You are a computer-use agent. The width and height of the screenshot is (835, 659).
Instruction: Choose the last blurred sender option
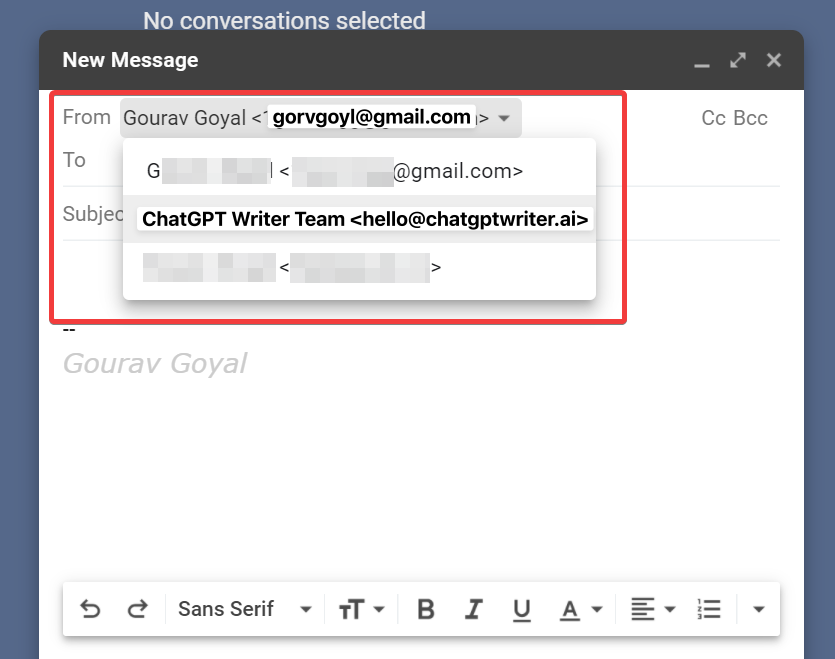point(359,267)
